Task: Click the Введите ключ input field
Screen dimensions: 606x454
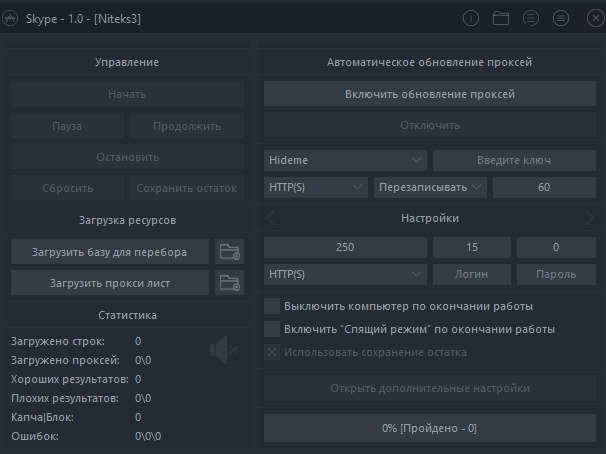Action: coord(515,160)
